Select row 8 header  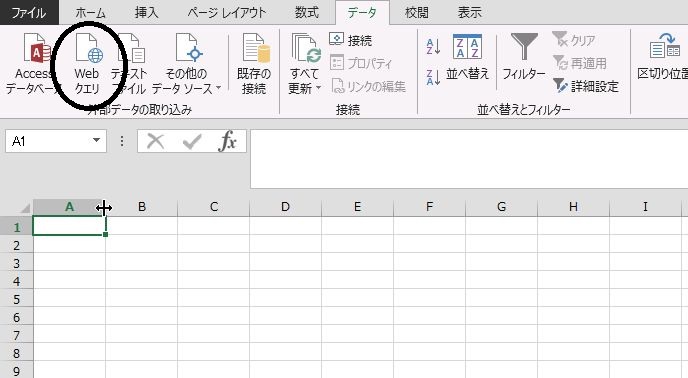(x=16, y=353)
